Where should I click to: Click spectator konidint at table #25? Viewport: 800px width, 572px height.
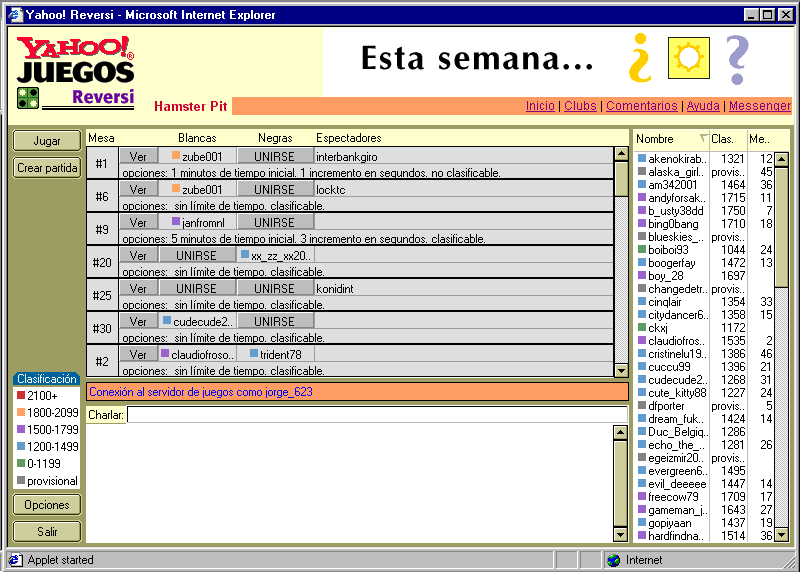335,289
